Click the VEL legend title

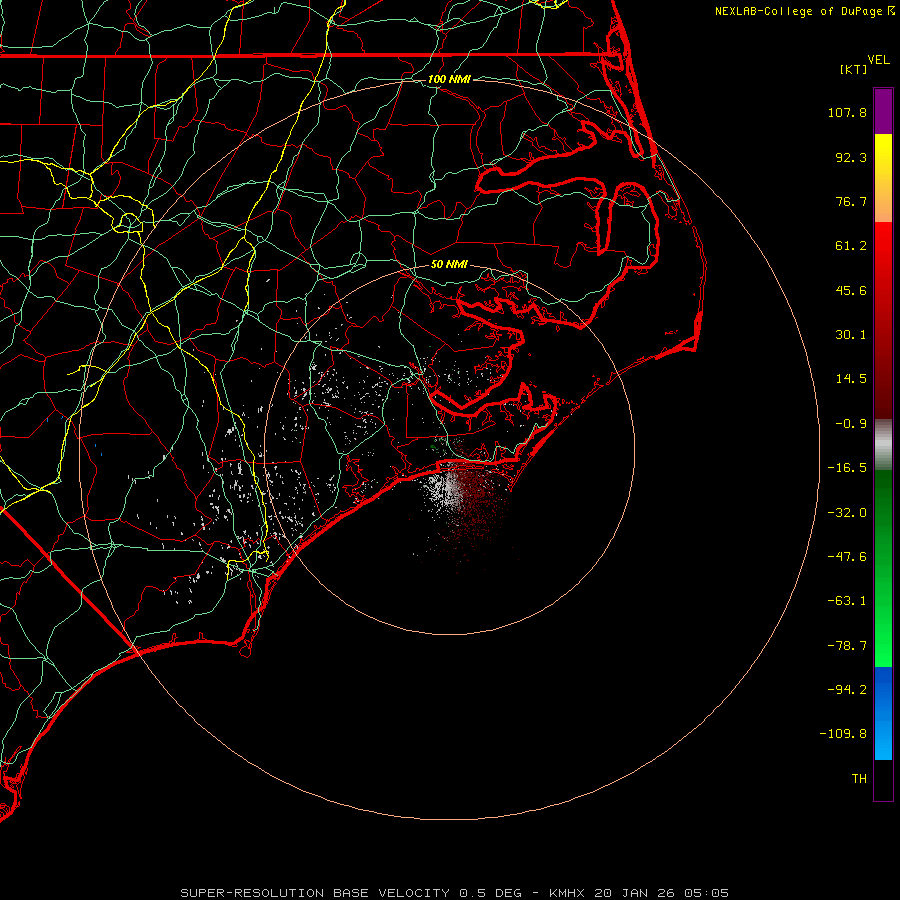pos(879,60)
